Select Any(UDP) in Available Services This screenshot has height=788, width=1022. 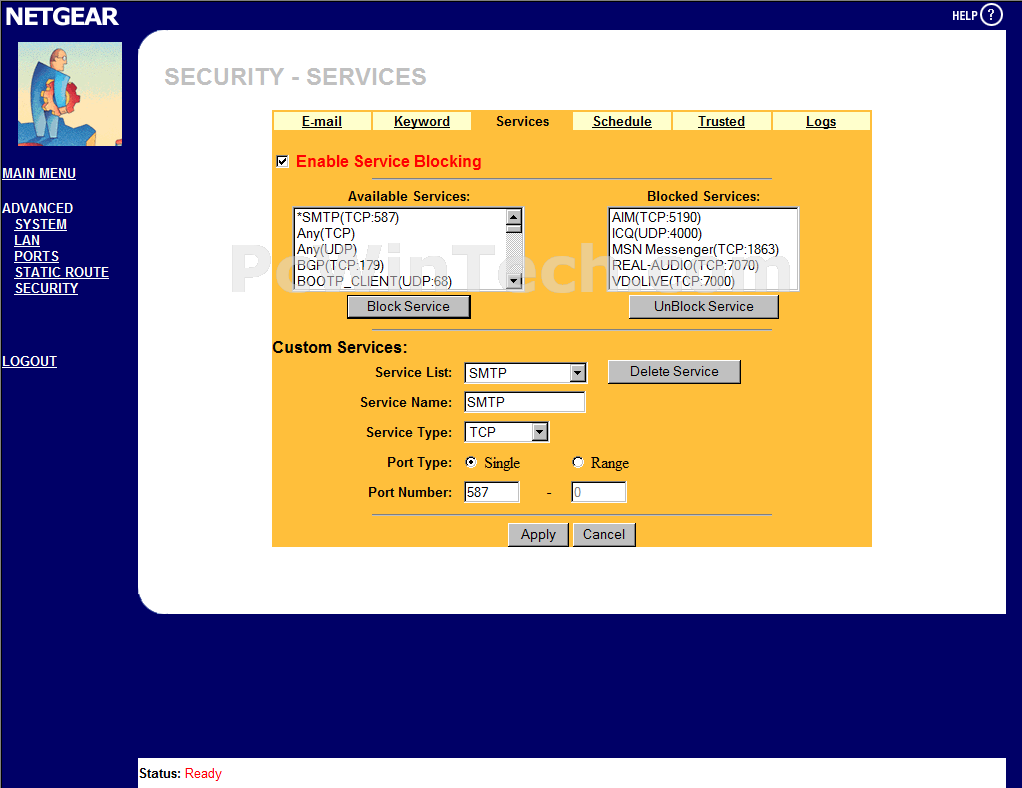tap(400, 249)
